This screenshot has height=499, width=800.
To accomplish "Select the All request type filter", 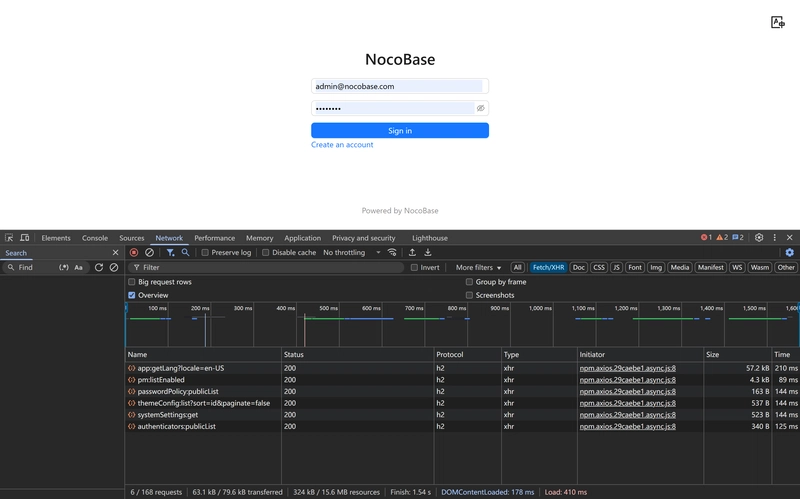I will tap(517, 267).
